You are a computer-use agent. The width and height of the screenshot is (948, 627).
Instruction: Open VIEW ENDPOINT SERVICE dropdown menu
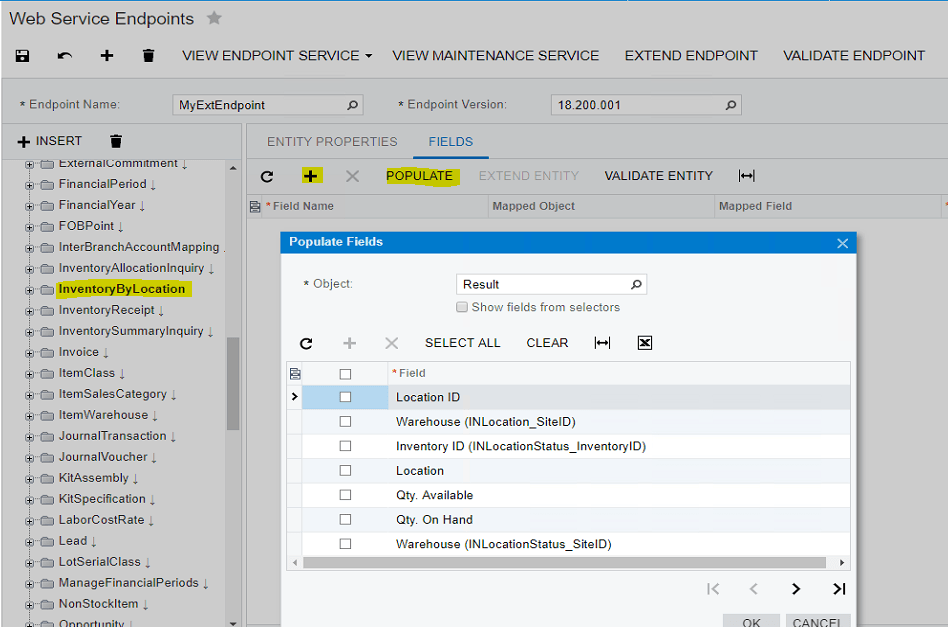(277, 56)
